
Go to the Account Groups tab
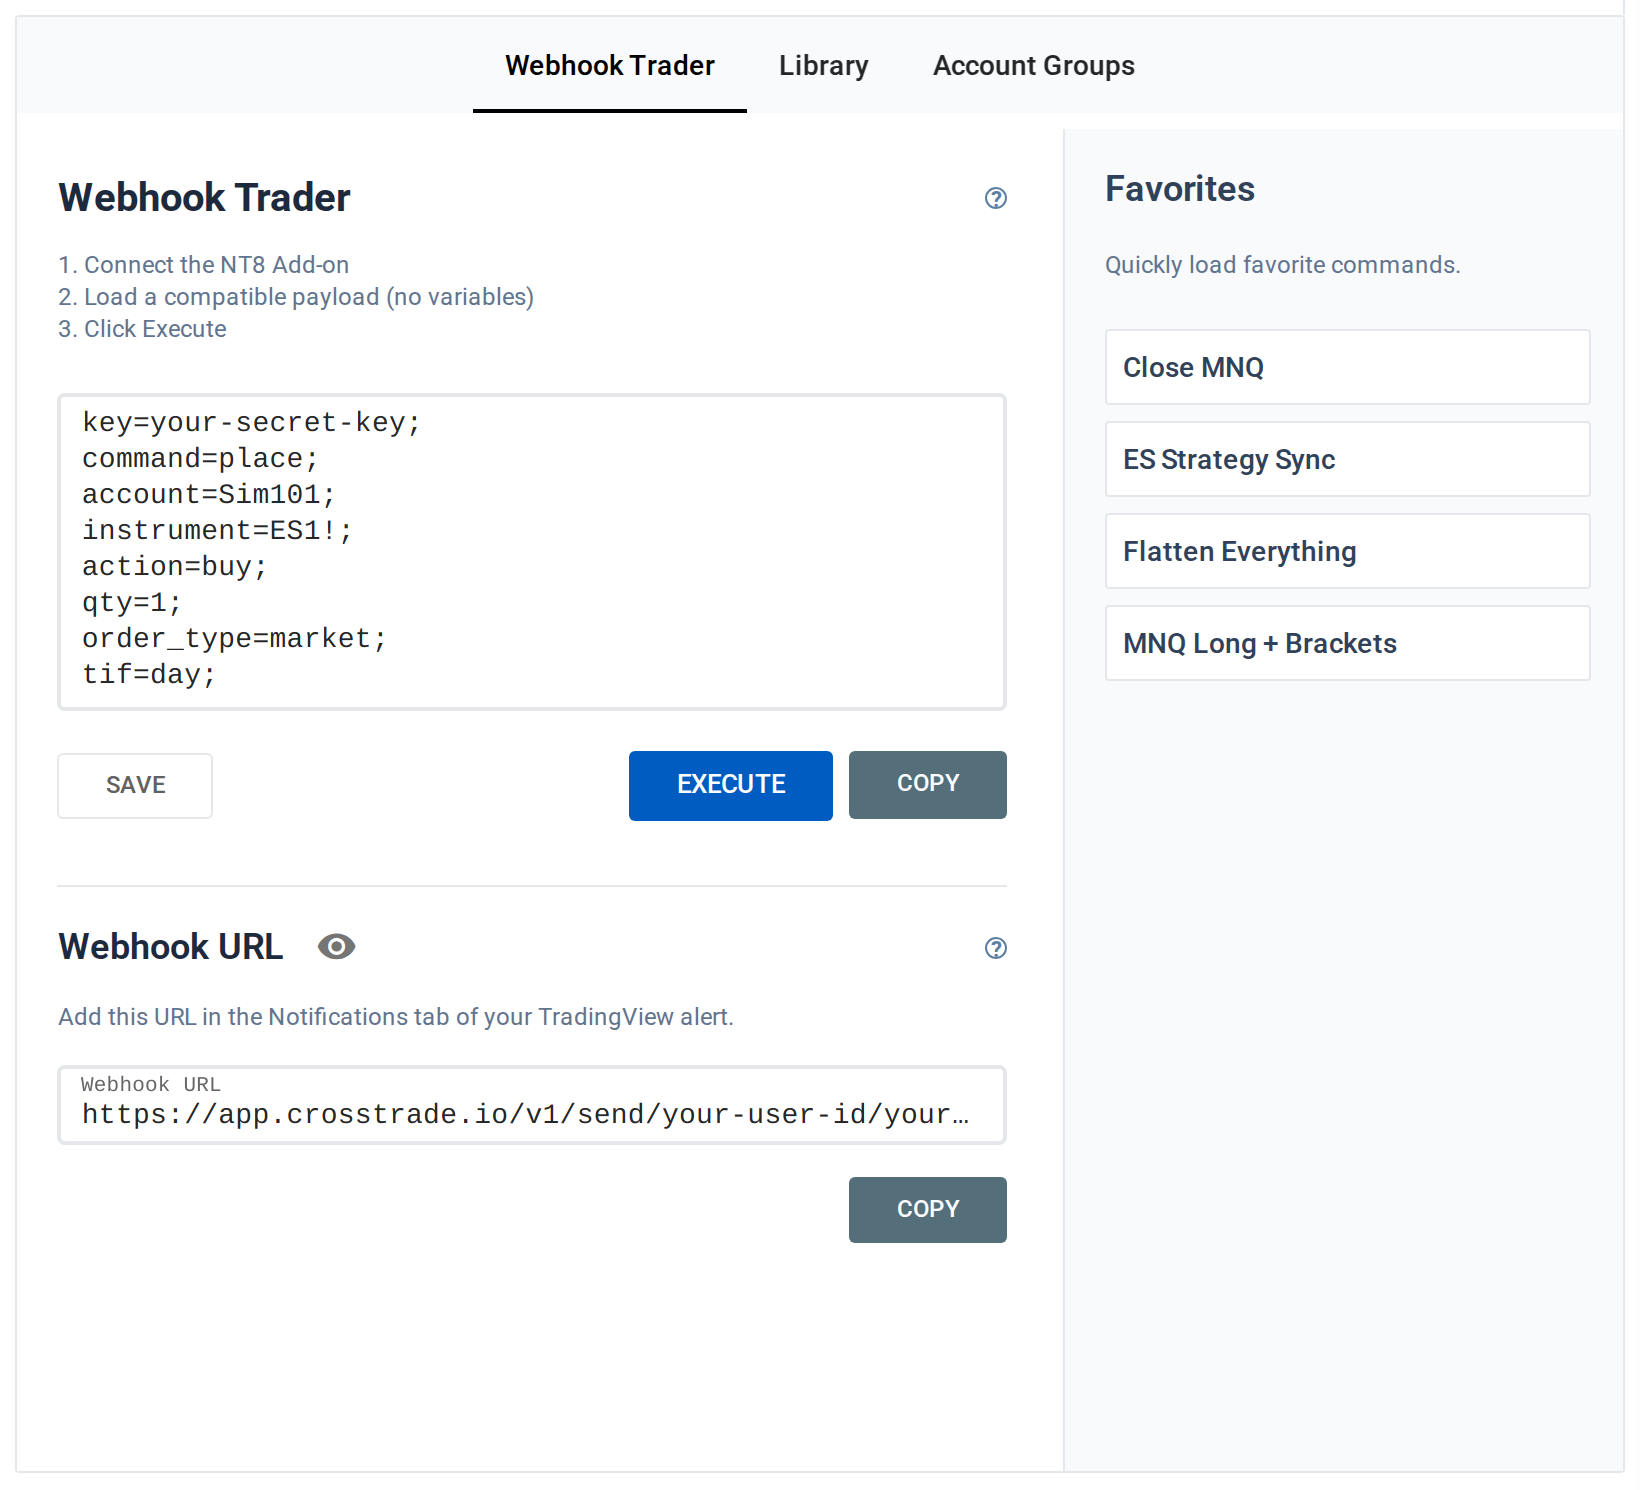coord(1034,66)
